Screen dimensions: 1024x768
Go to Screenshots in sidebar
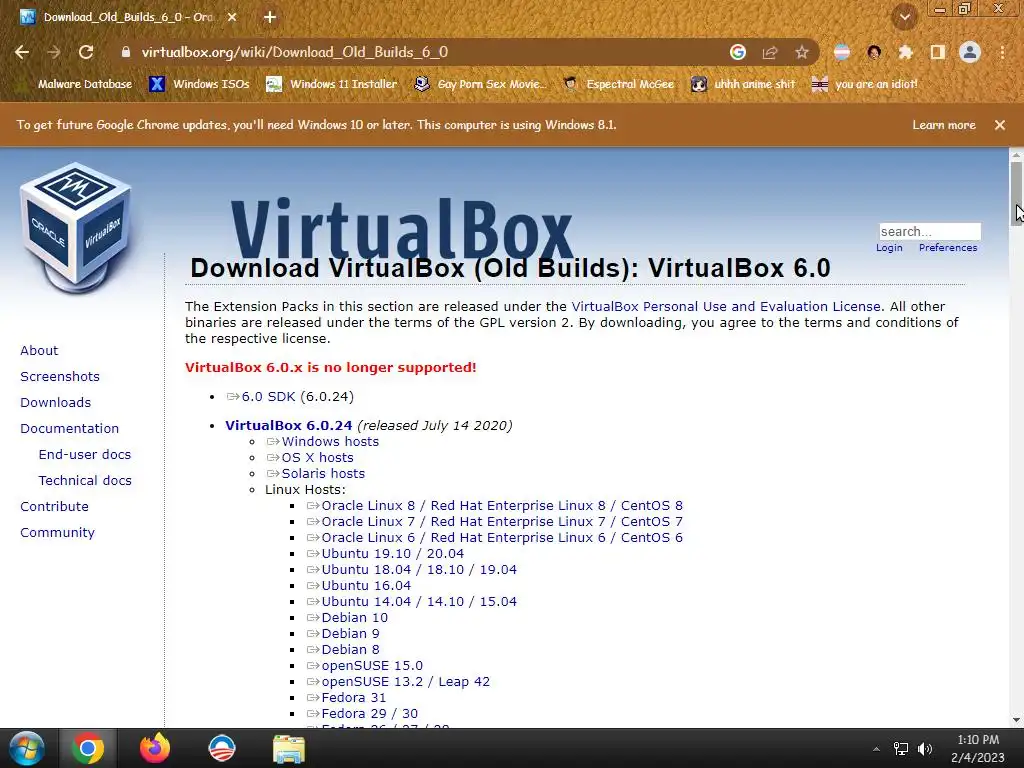pos(60,377)
